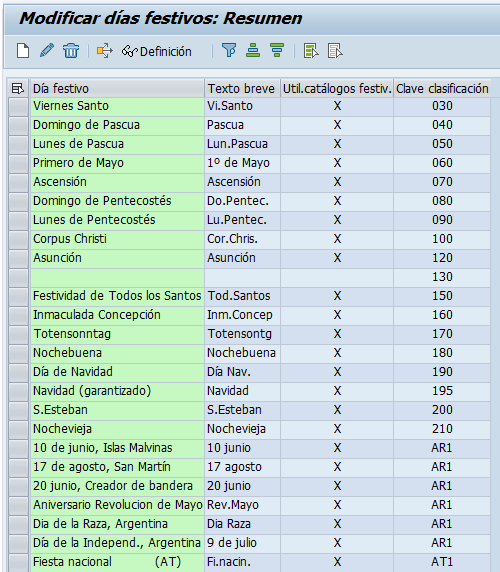Select the row marker for Corpus Christi
This screenshot has height=572, width=500.
point(19,239)
